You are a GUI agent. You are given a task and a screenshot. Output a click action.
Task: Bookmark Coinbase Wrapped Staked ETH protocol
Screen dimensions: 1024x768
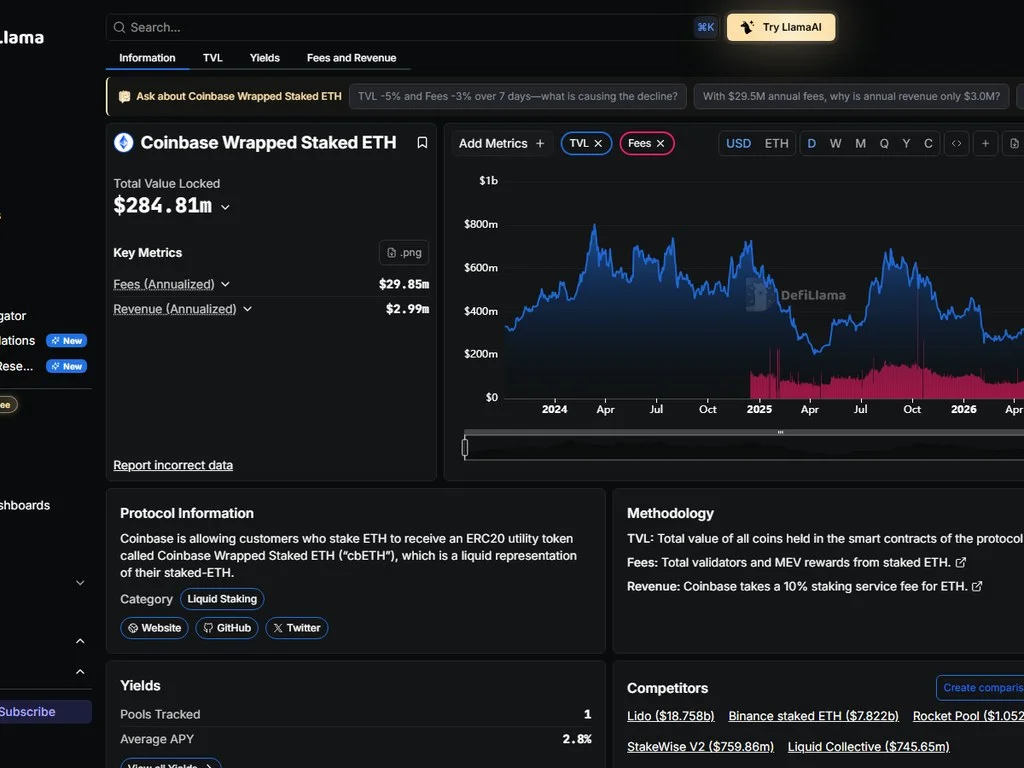[422, 142]
